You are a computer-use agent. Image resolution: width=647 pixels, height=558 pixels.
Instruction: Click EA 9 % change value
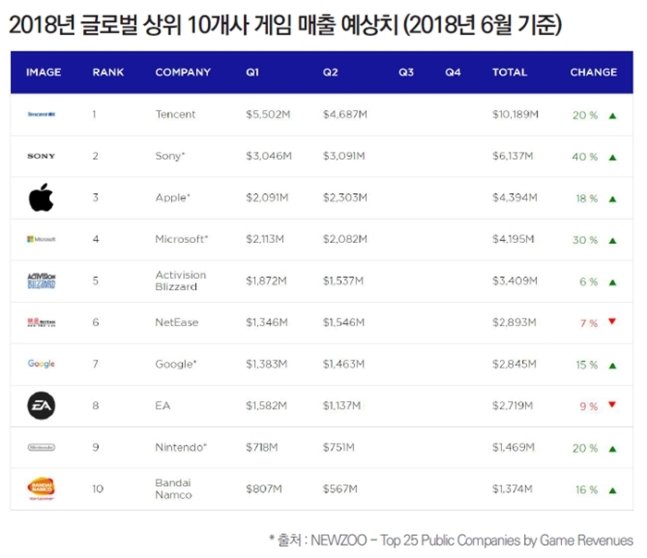click(x=589, y=407)
